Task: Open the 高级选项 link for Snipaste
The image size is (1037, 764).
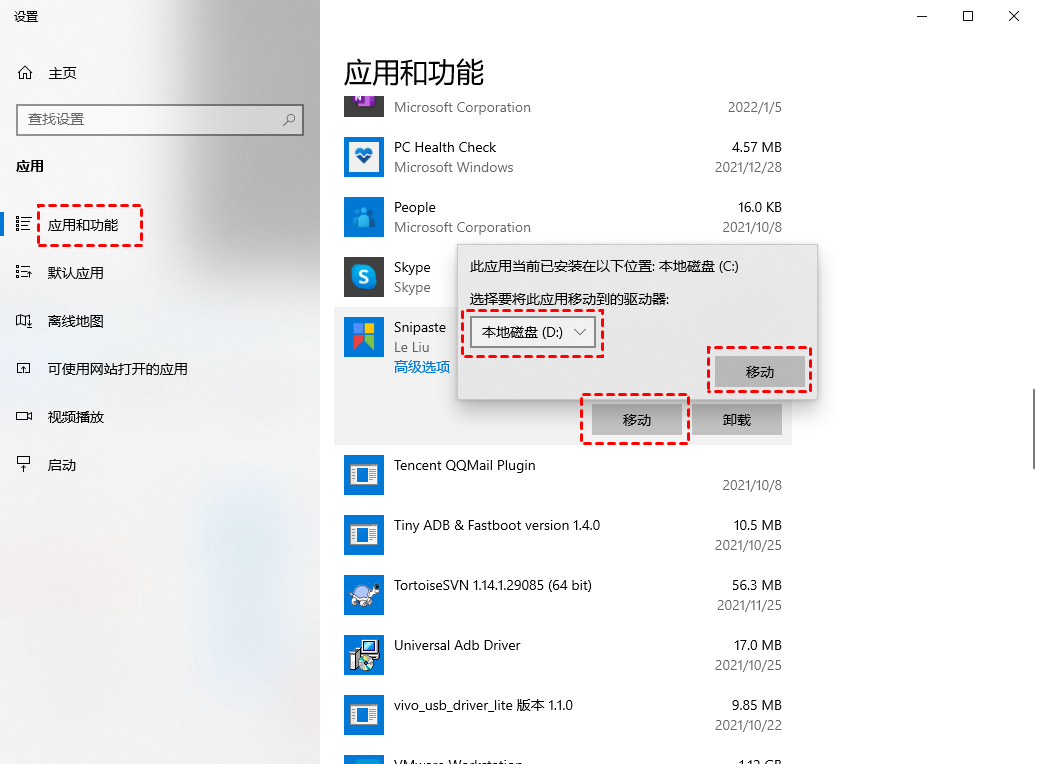Action: [422, 367]
